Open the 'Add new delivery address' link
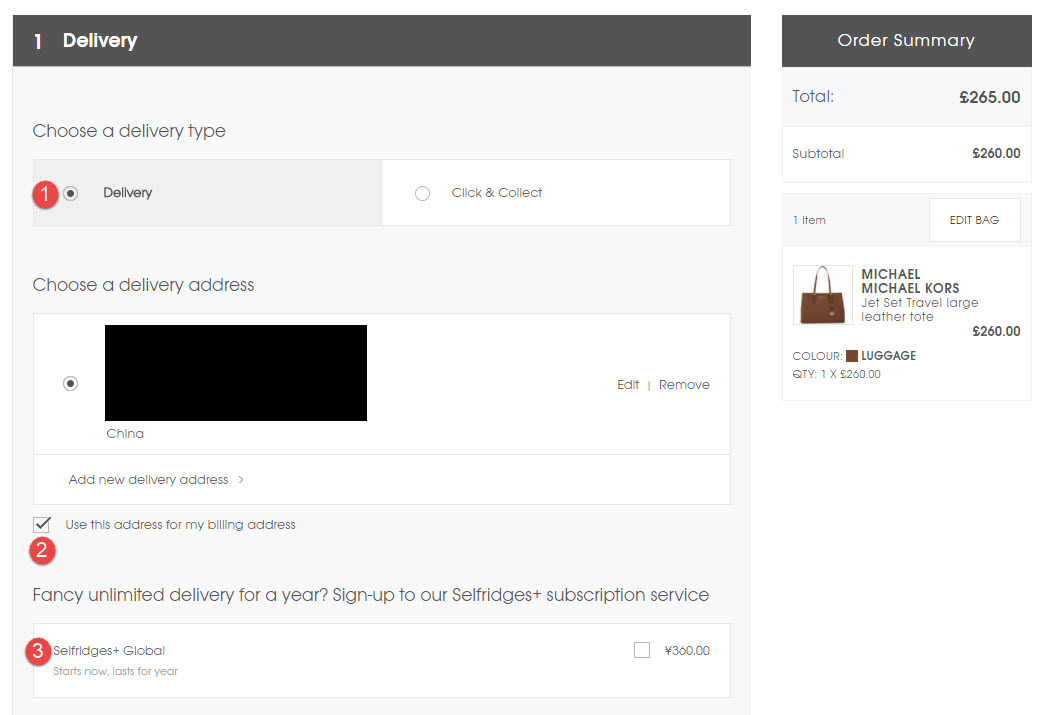Screen dimensions: 1052x715 point(148,480)
